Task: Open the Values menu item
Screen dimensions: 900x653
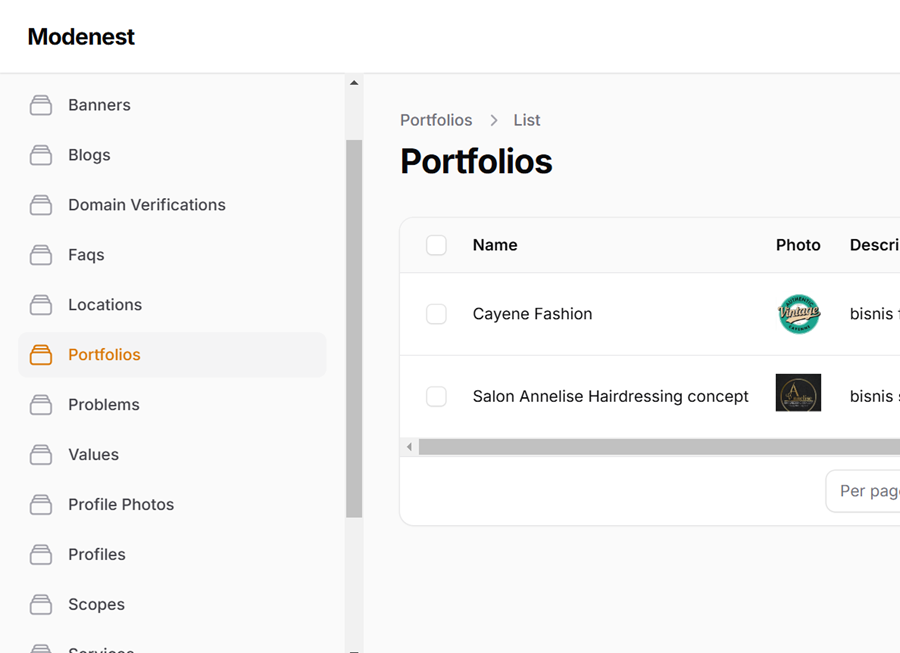Action: 93,455
